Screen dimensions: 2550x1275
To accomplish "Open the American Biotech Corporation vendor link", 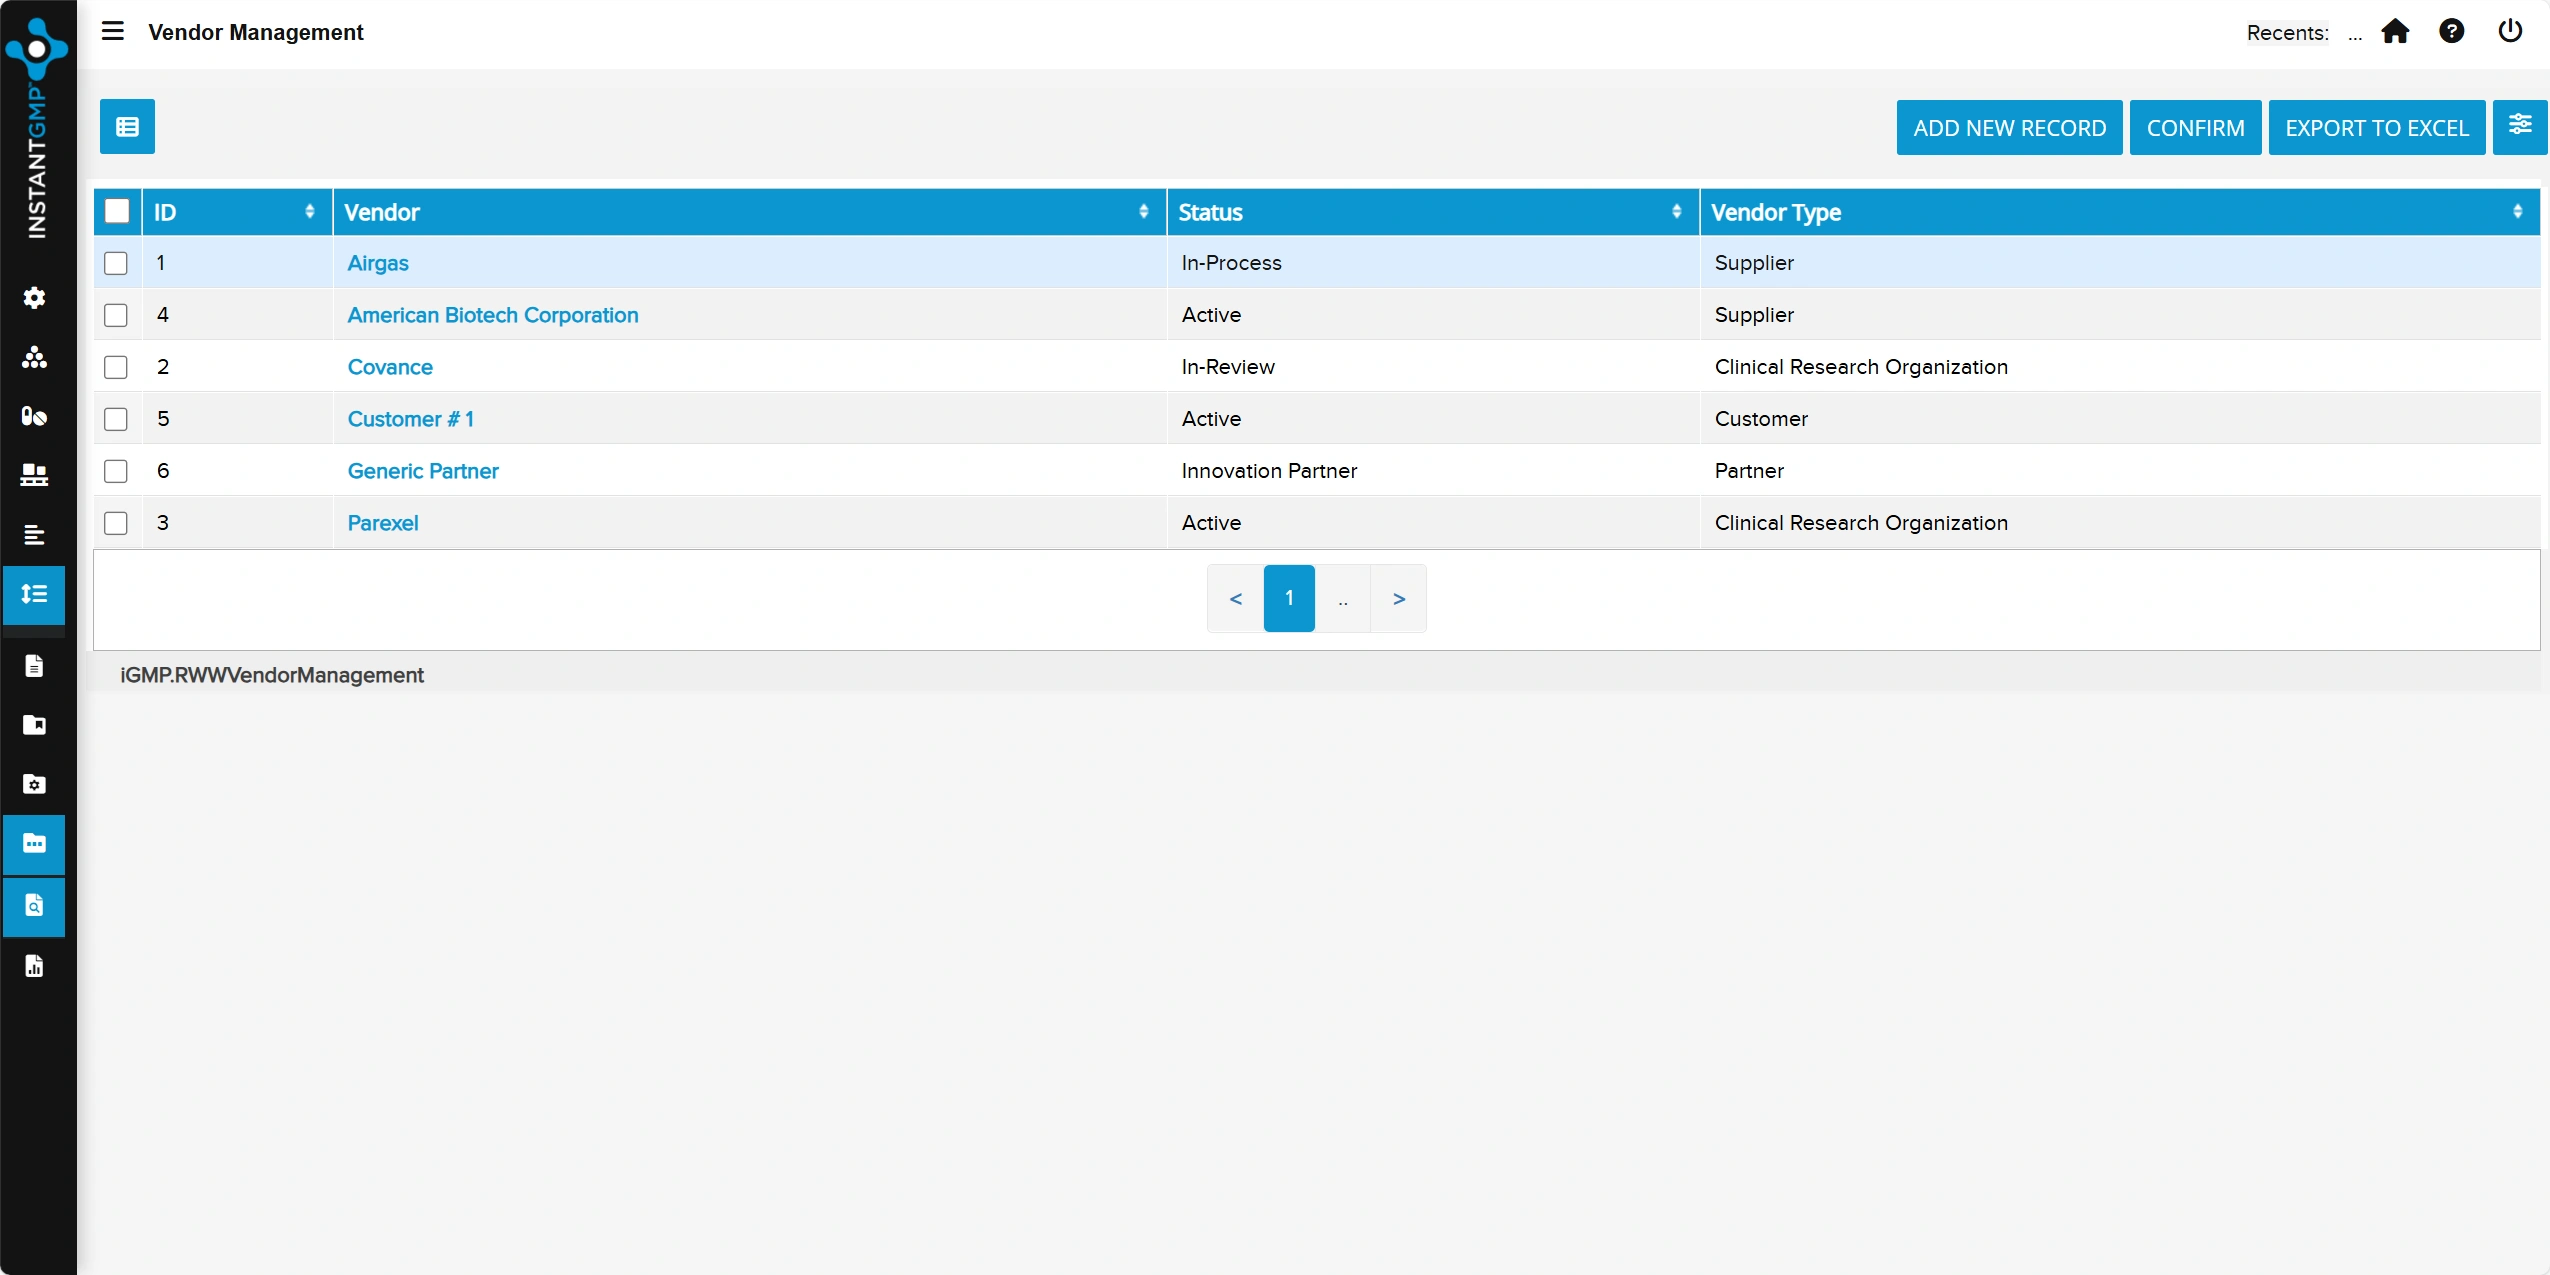I will pyautogui.click(x=493, y=315).
